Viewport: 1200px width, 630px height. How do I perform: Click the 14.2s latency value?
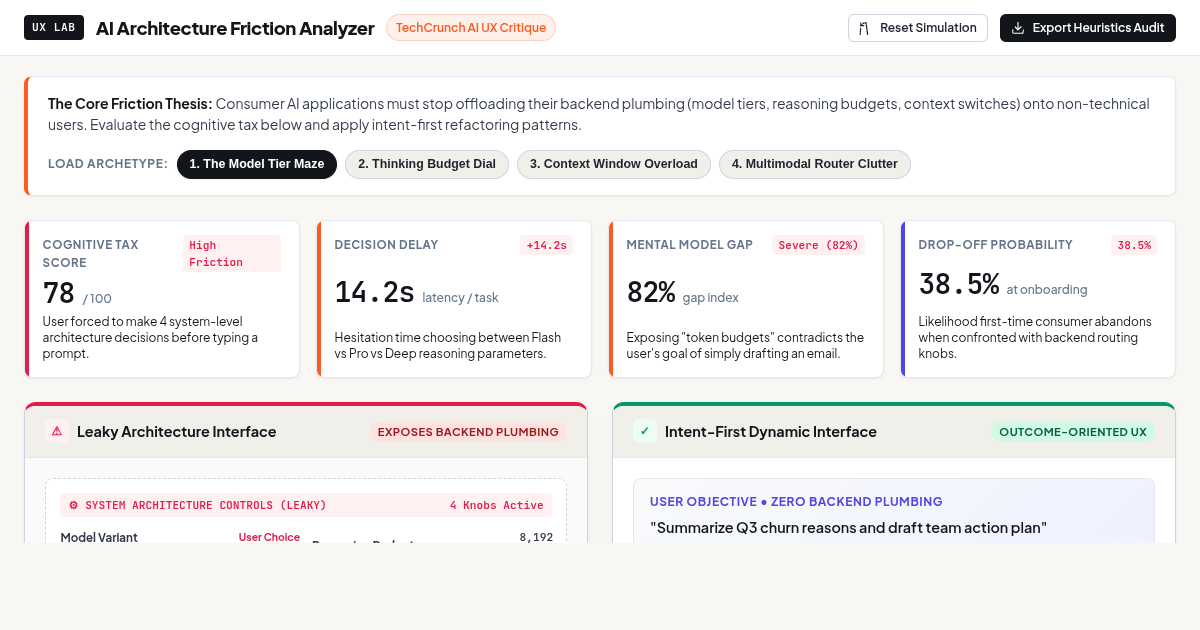point(374,292)
